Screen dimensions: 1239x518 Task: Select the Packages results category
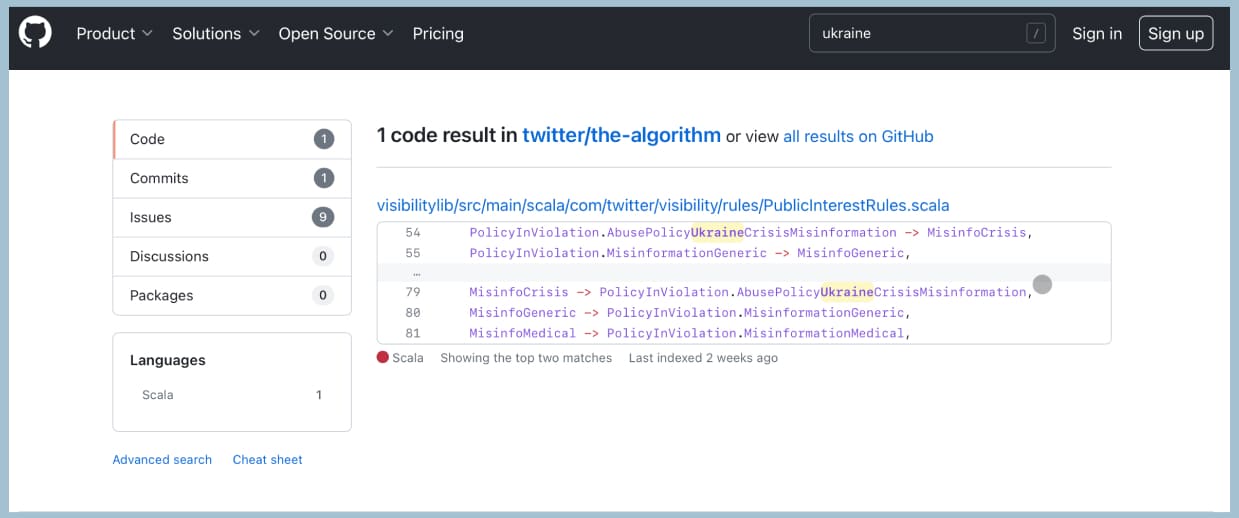(x=231, y=295)
